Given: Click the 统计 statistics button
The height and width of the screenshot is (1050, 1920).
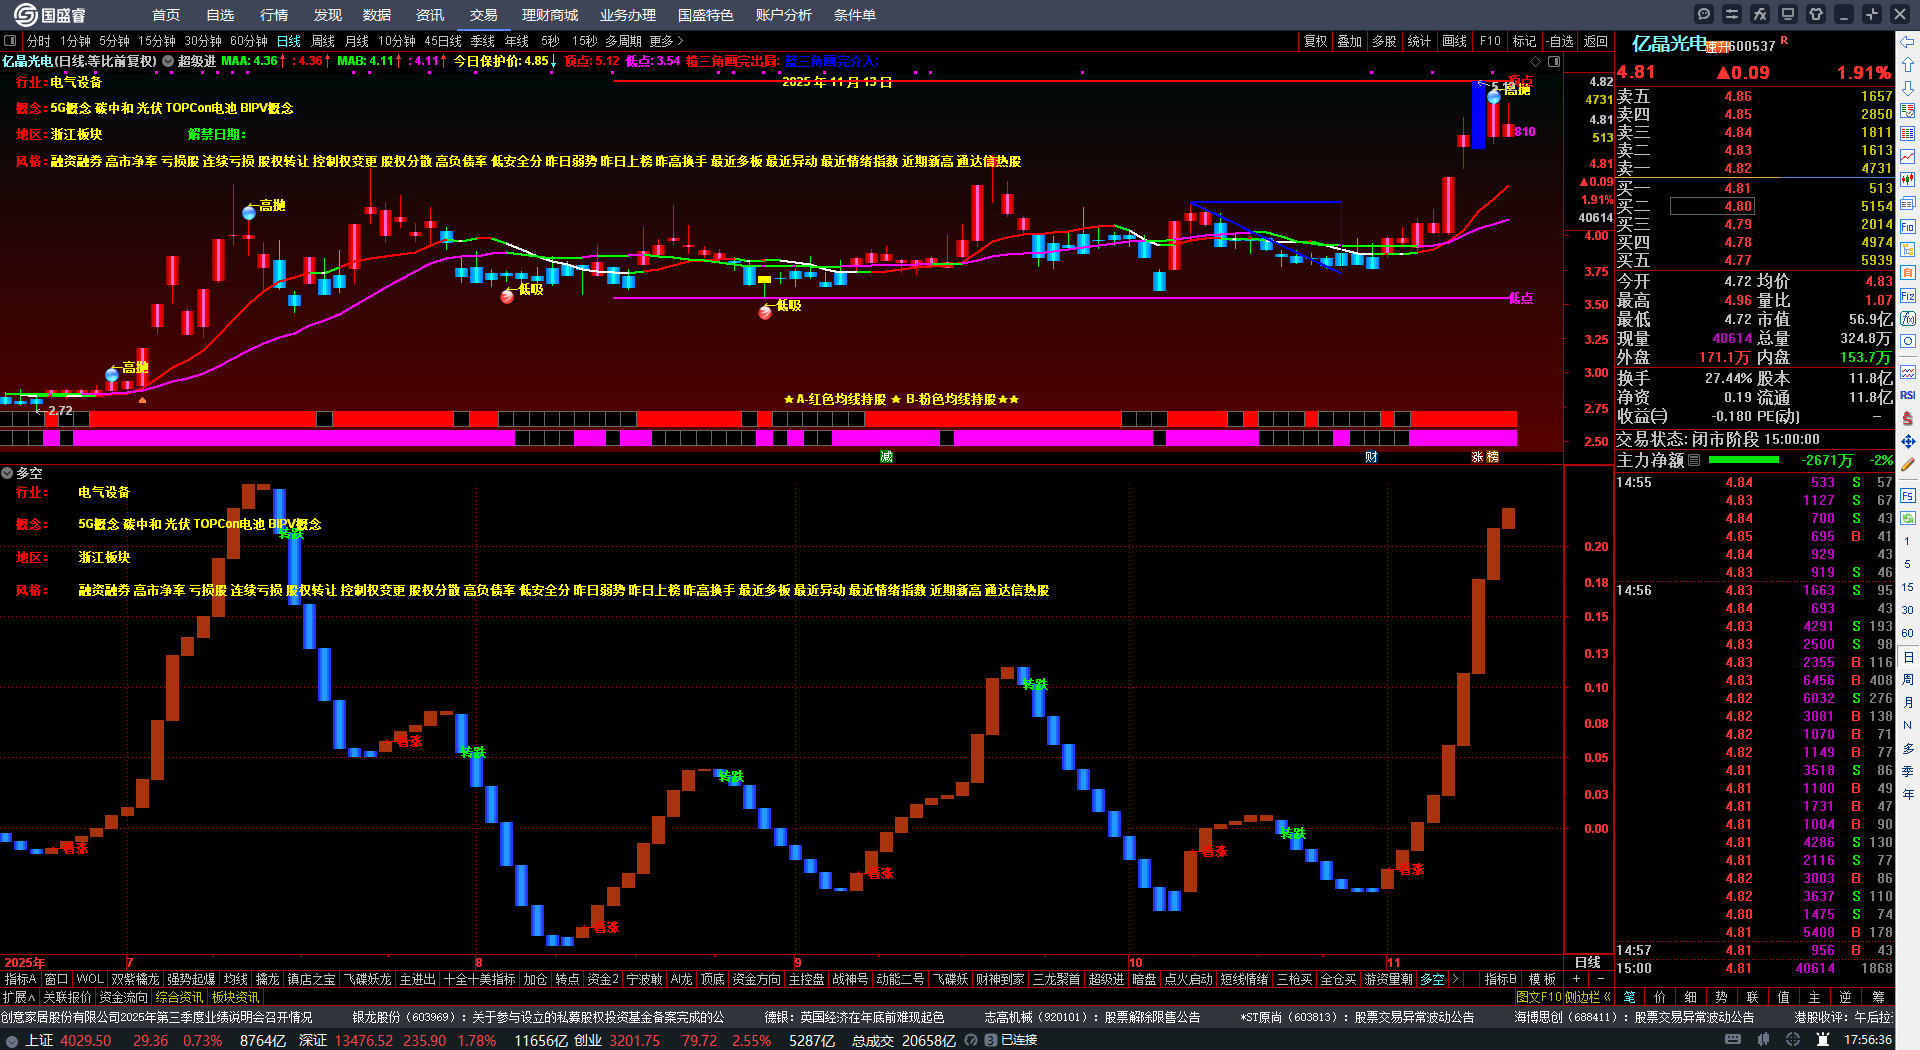Looking at the screenshot, I should 1419,41.
